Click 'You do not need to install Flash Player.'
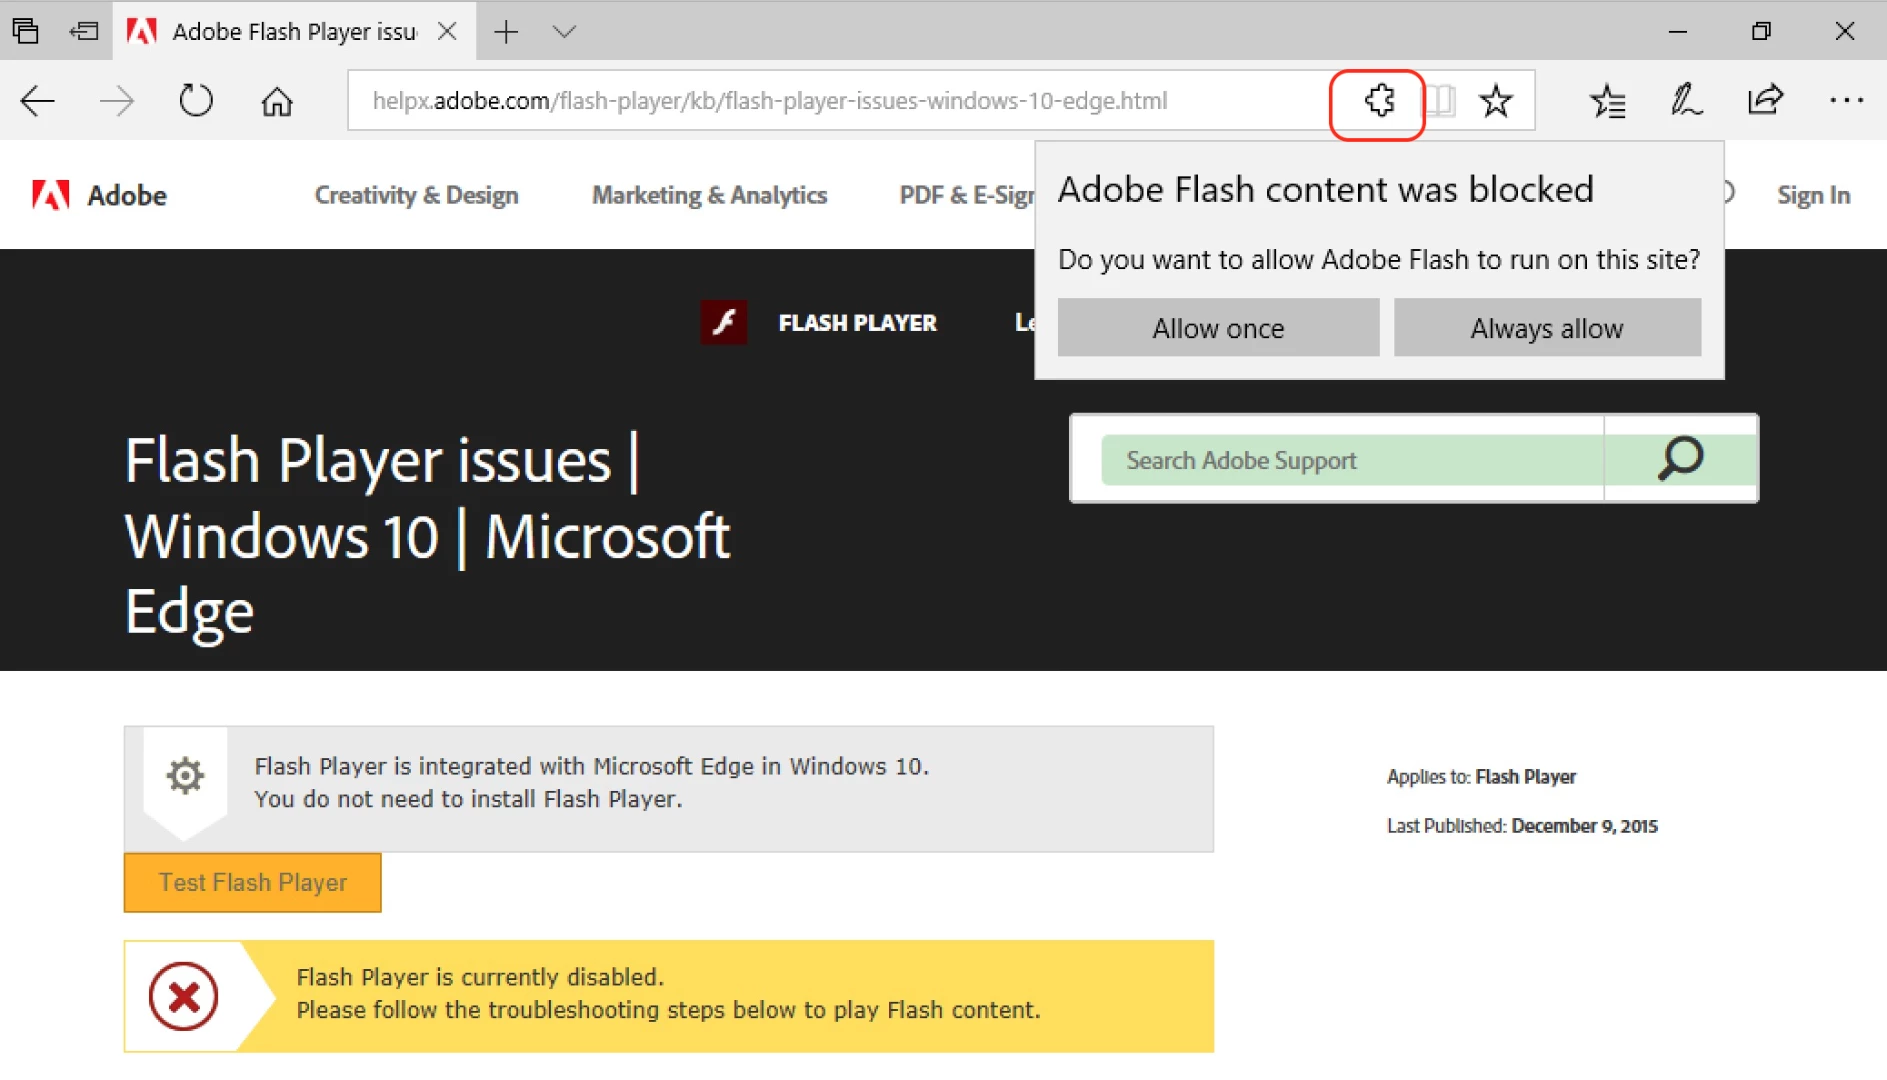The height and width of the screenshot is (1080, 1887). point(468,799)
